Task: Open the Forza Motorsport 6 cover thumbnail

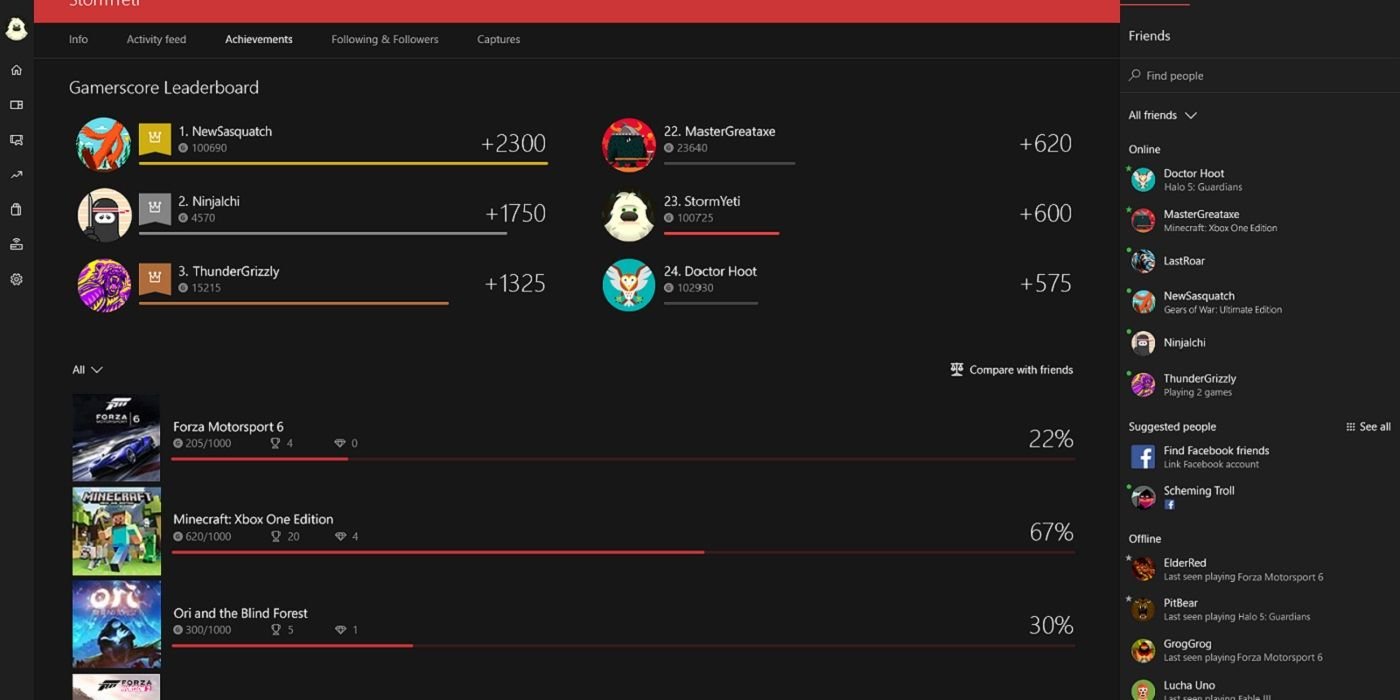Action: click(116, 438)
